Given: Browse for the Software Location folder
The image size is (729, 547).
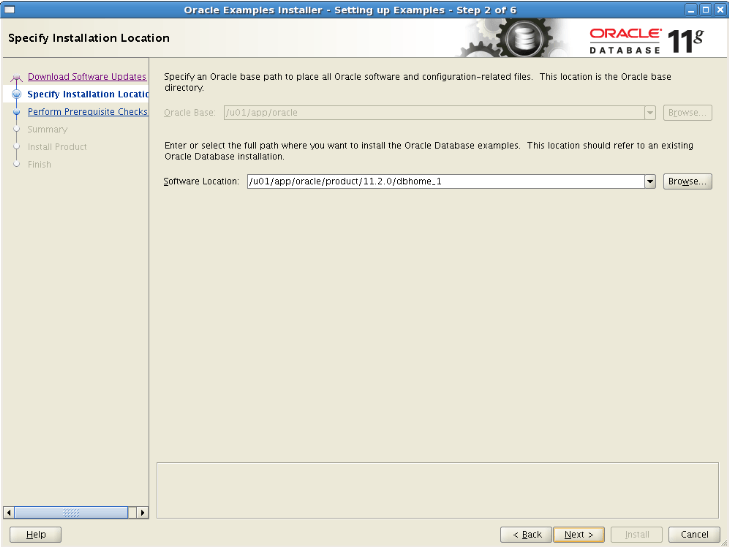Looking at the screenshot, I should [687, 181].
